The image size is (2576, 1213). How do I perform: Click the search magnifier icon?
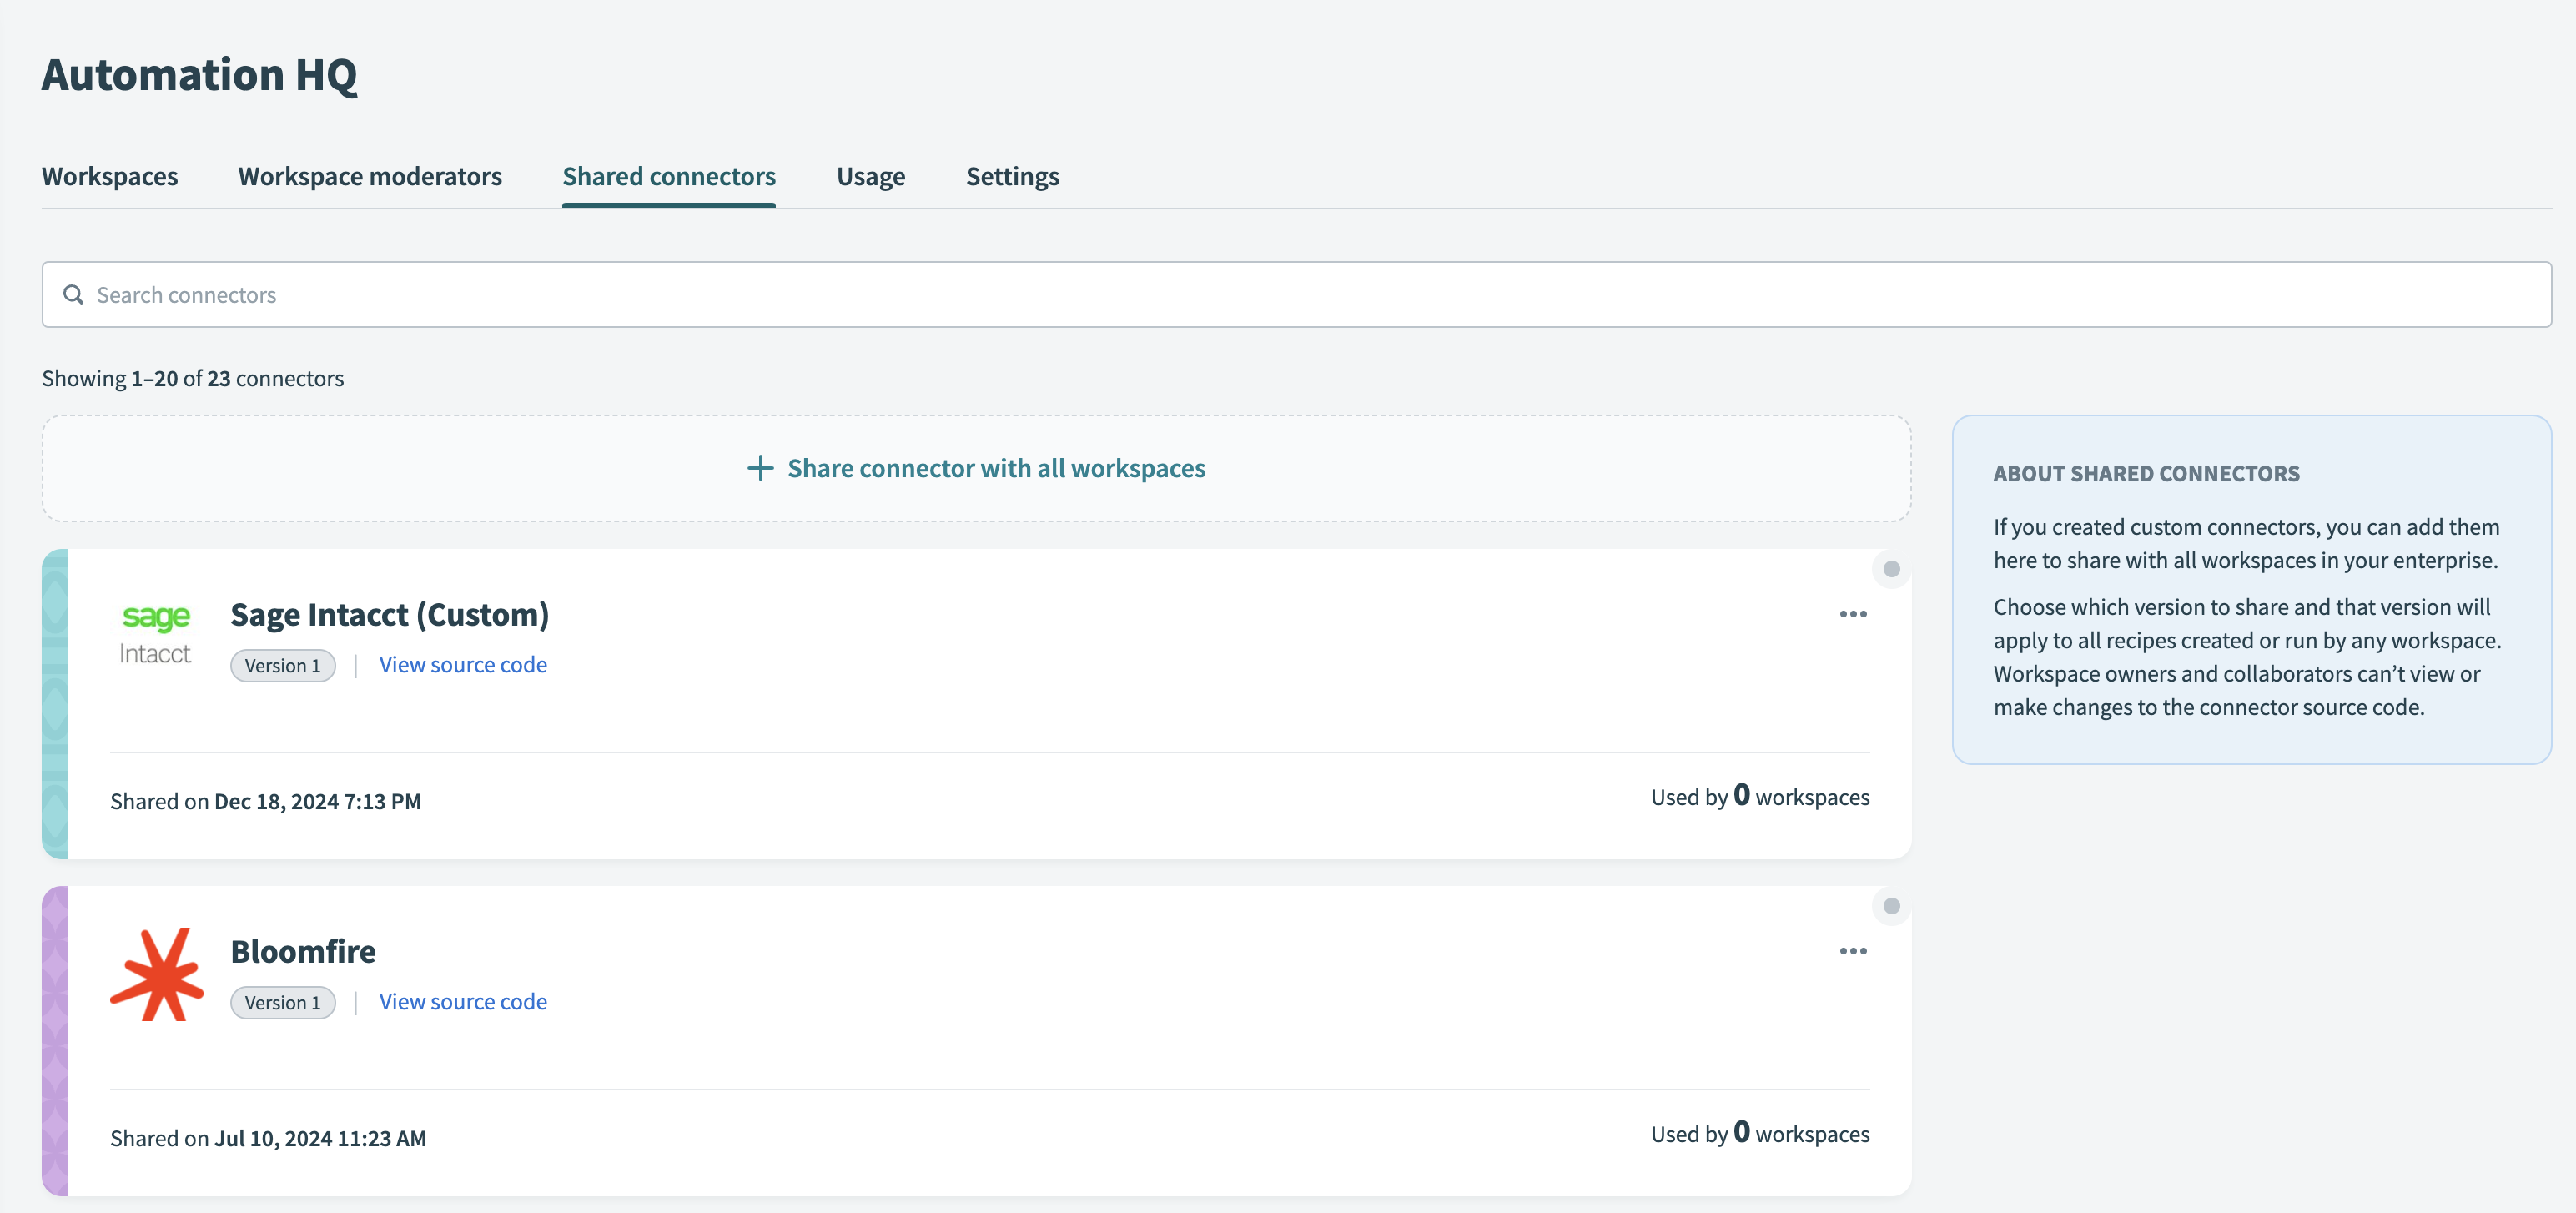[73, 294]
